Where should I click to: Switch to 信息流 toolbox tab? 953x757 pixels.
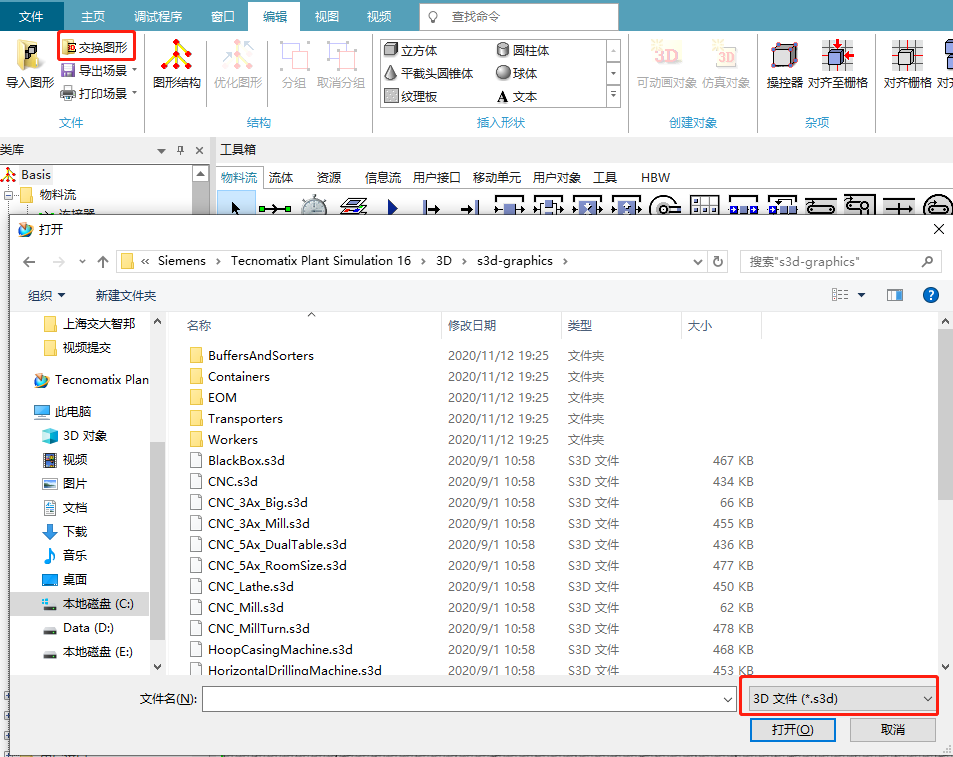[x=383, y=177]
